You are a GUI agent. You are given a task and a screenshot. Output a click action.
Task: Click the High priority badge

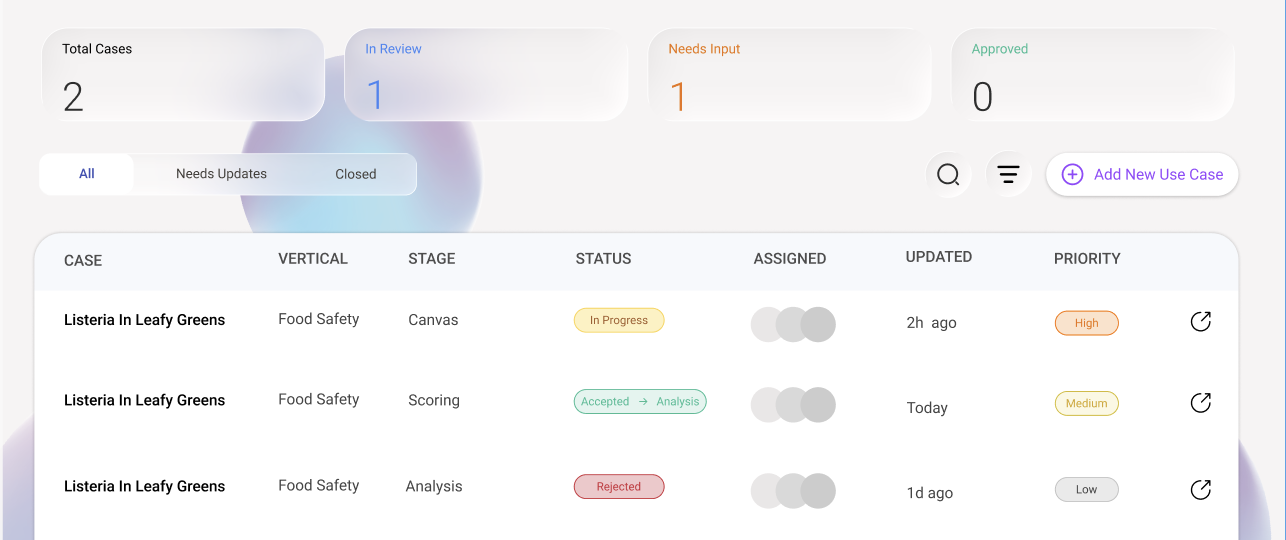(1086, 323)
